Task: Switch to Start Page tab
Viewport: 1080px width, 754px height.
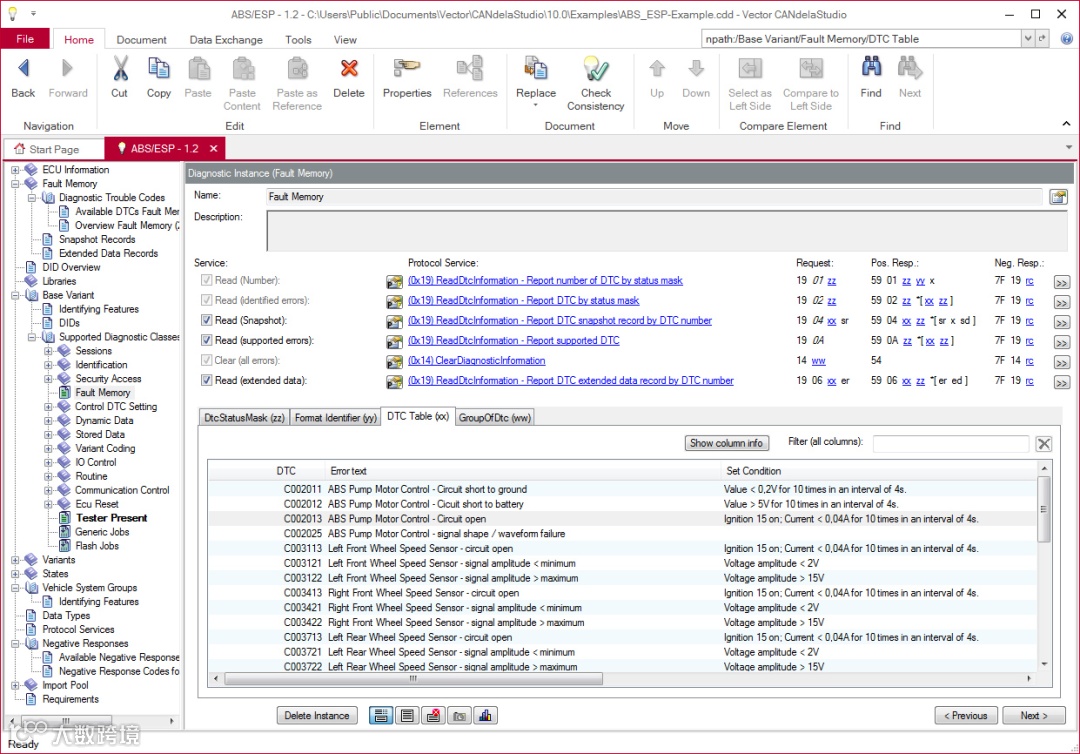Action: pos(54,149)
